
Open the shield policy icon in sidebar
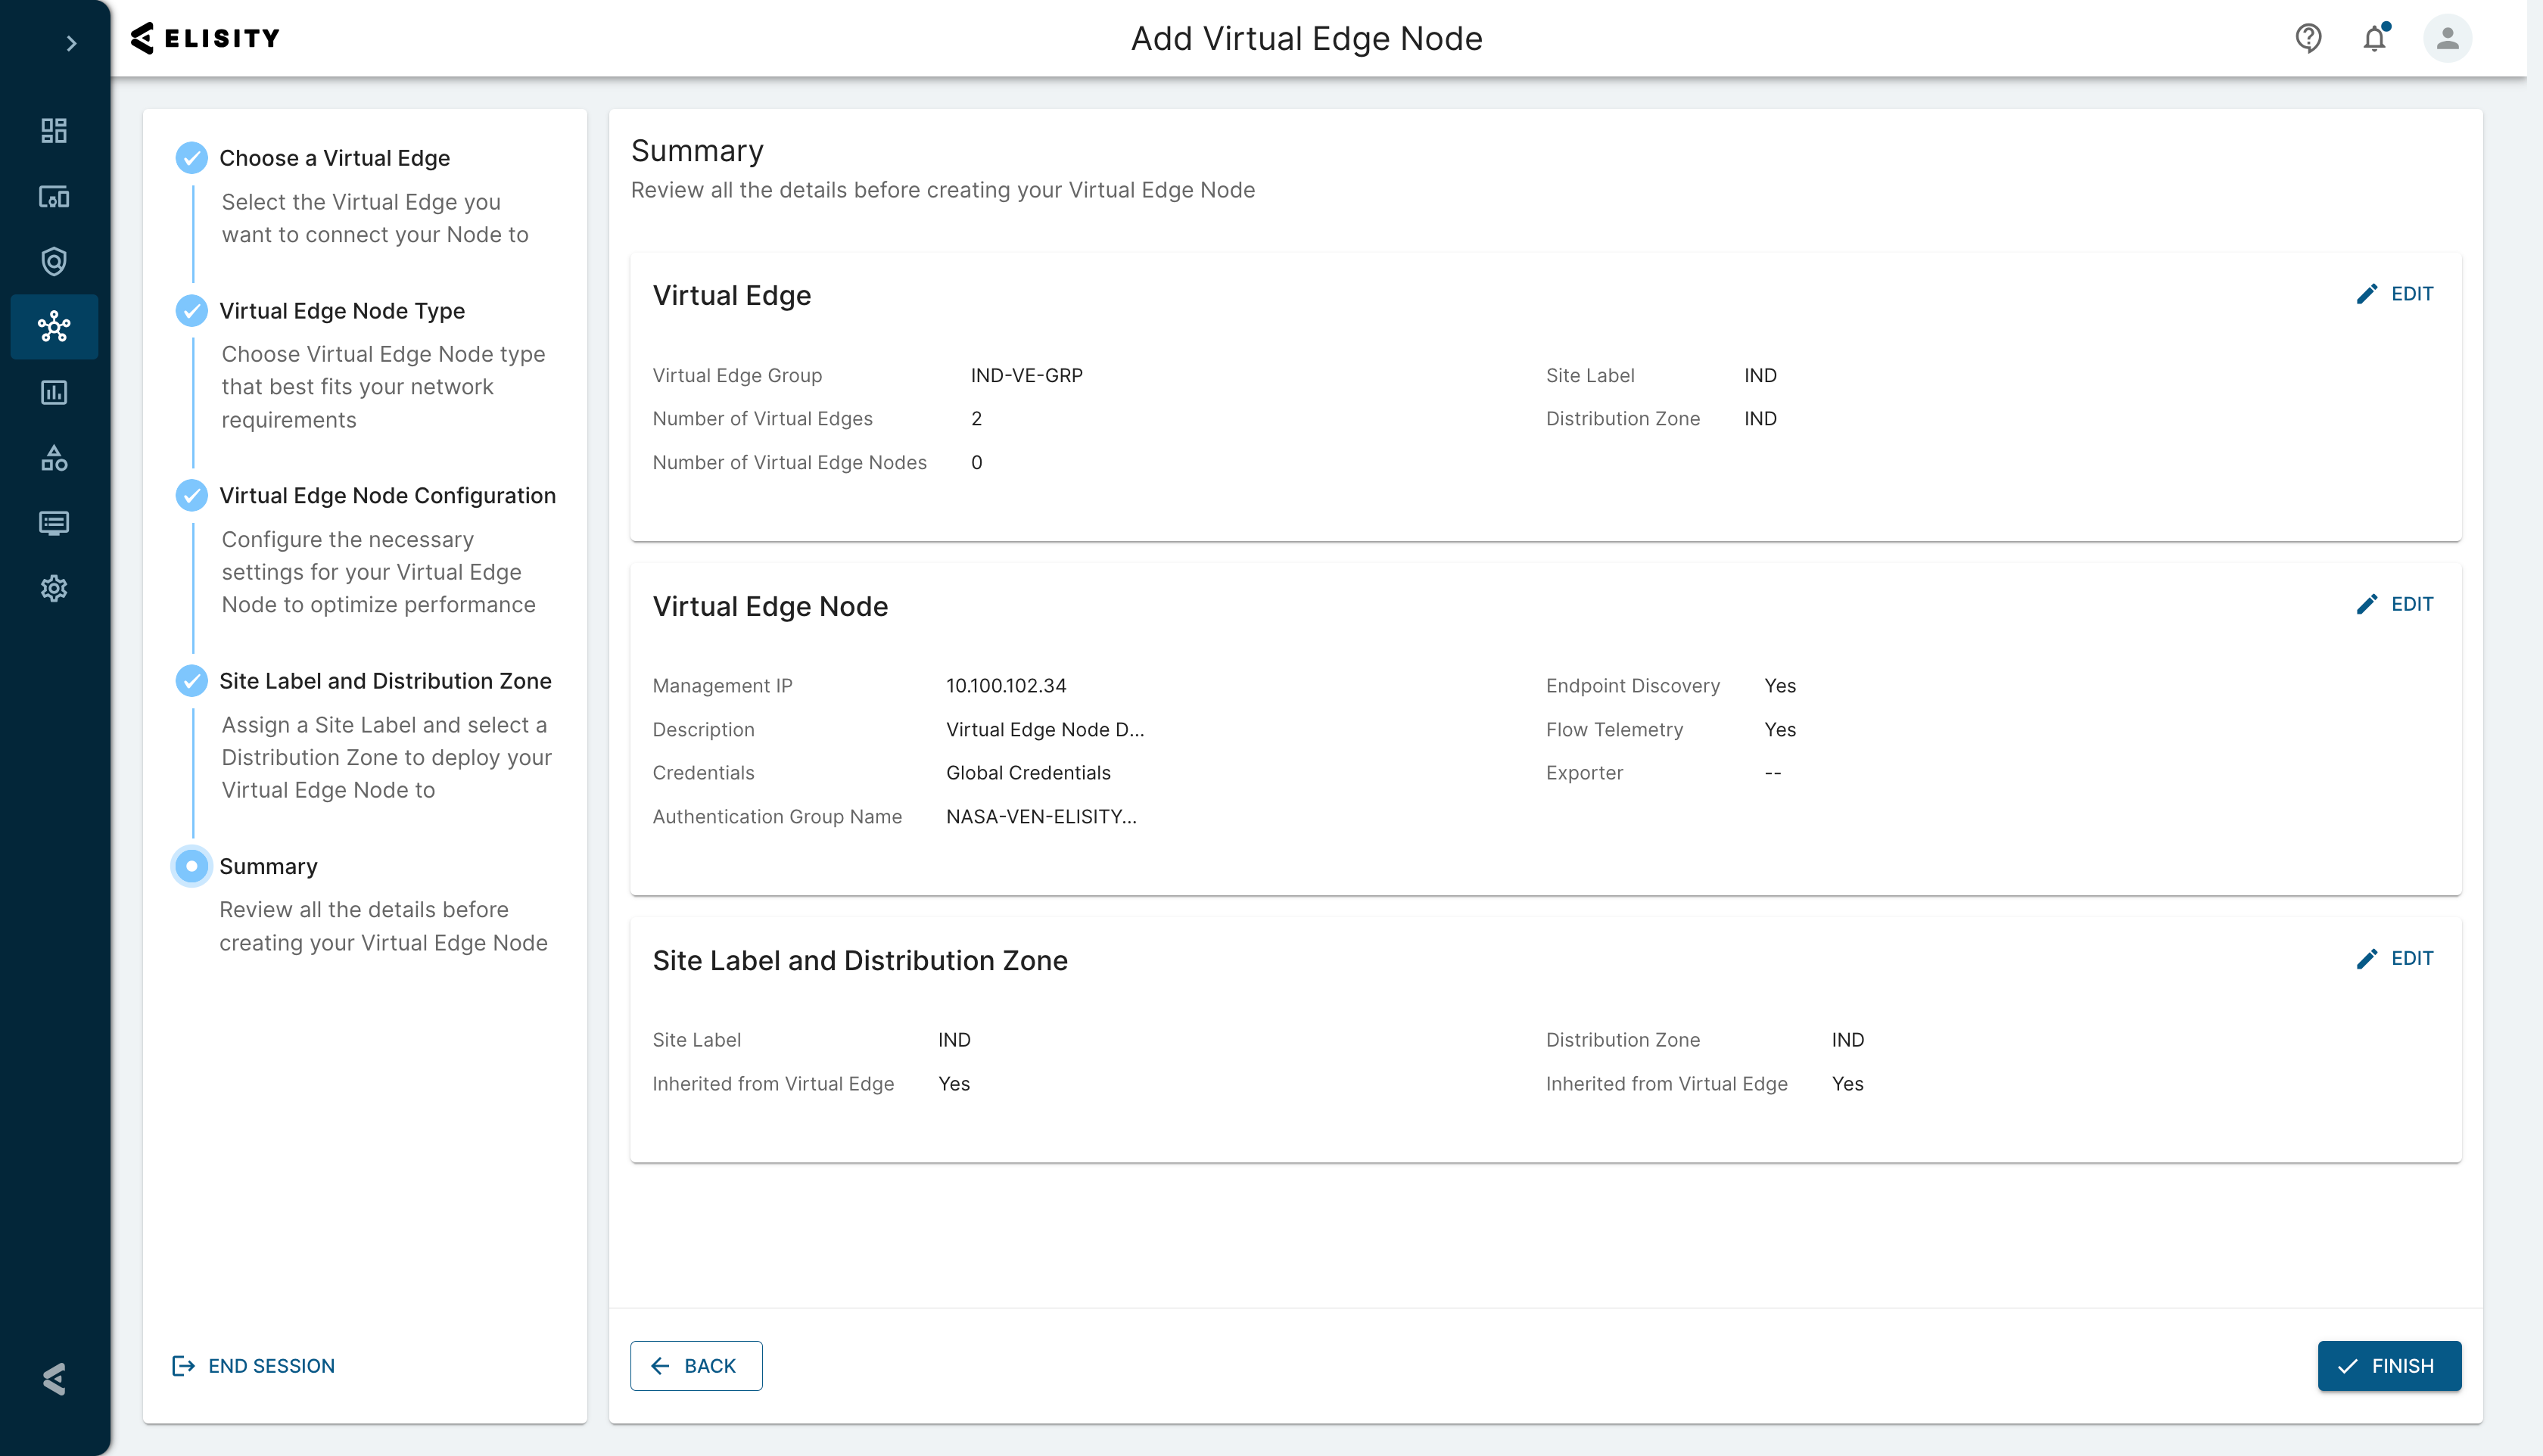[54, 261]
